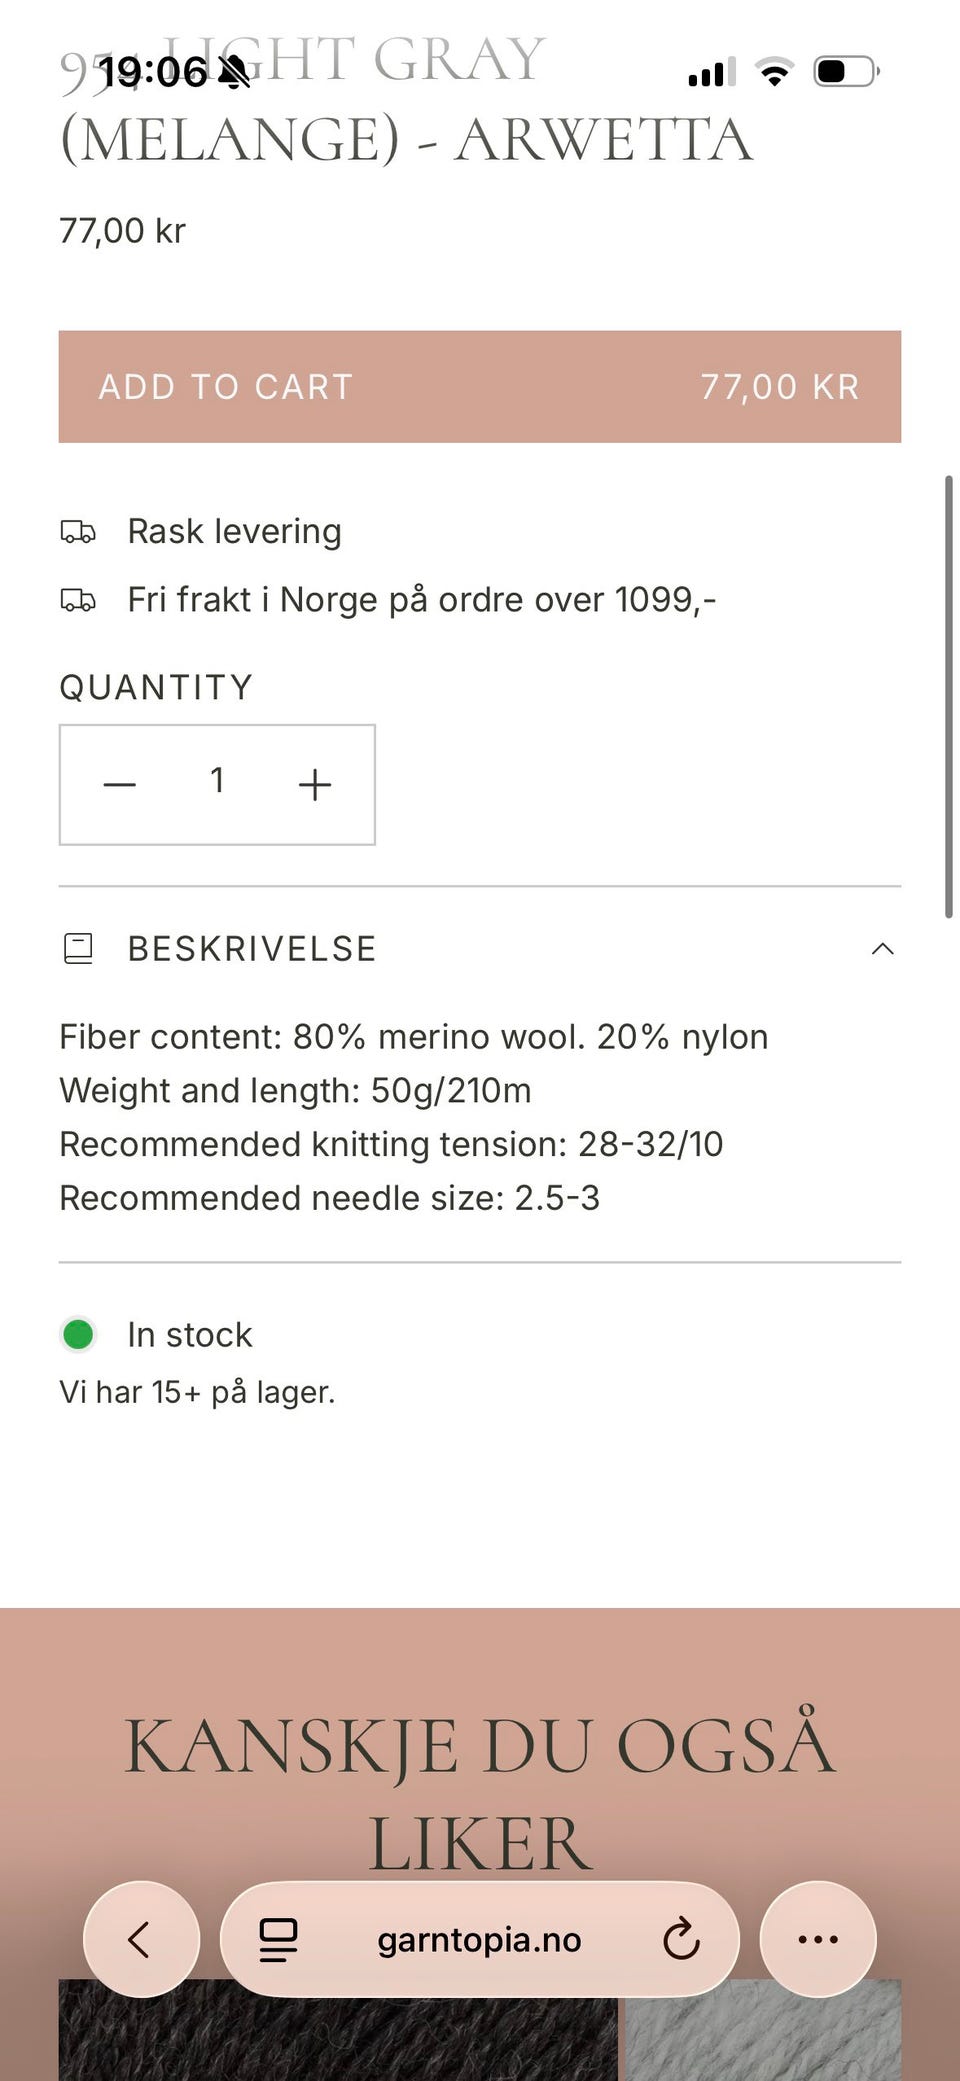
Task: Open the three-dot browser menu
Action: tap(818, 1939)
